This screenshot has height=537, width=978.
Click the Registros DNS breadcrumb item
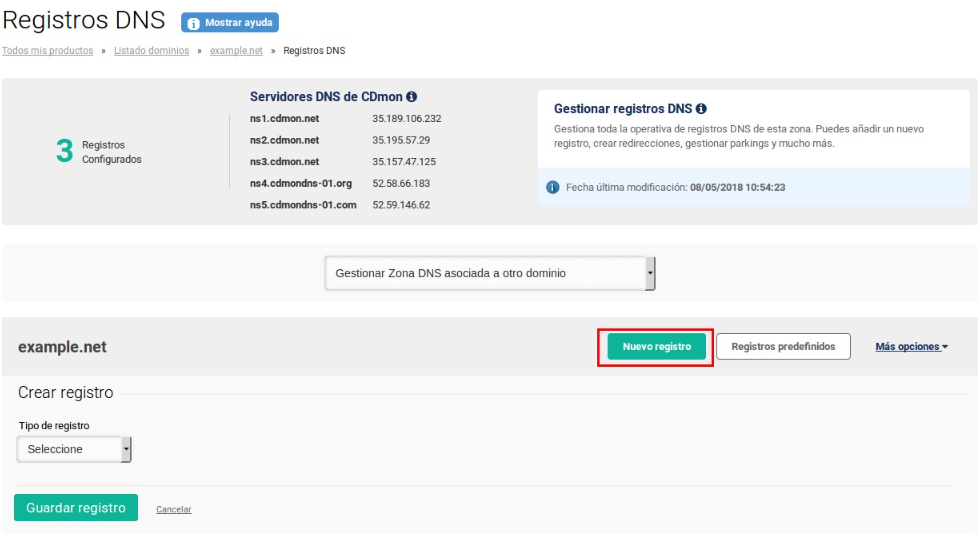pos(314,50)
